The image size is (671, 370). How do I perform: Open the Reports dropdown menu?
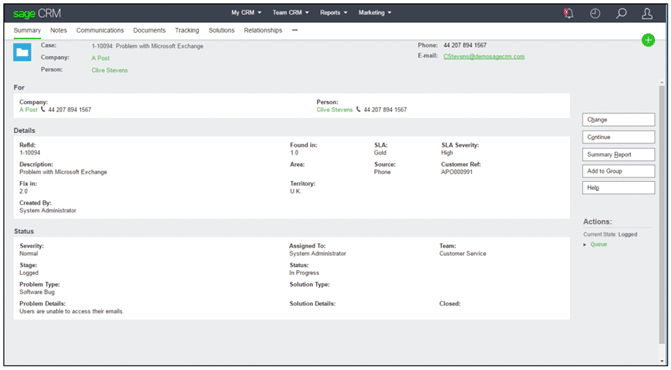coord(333,13)
